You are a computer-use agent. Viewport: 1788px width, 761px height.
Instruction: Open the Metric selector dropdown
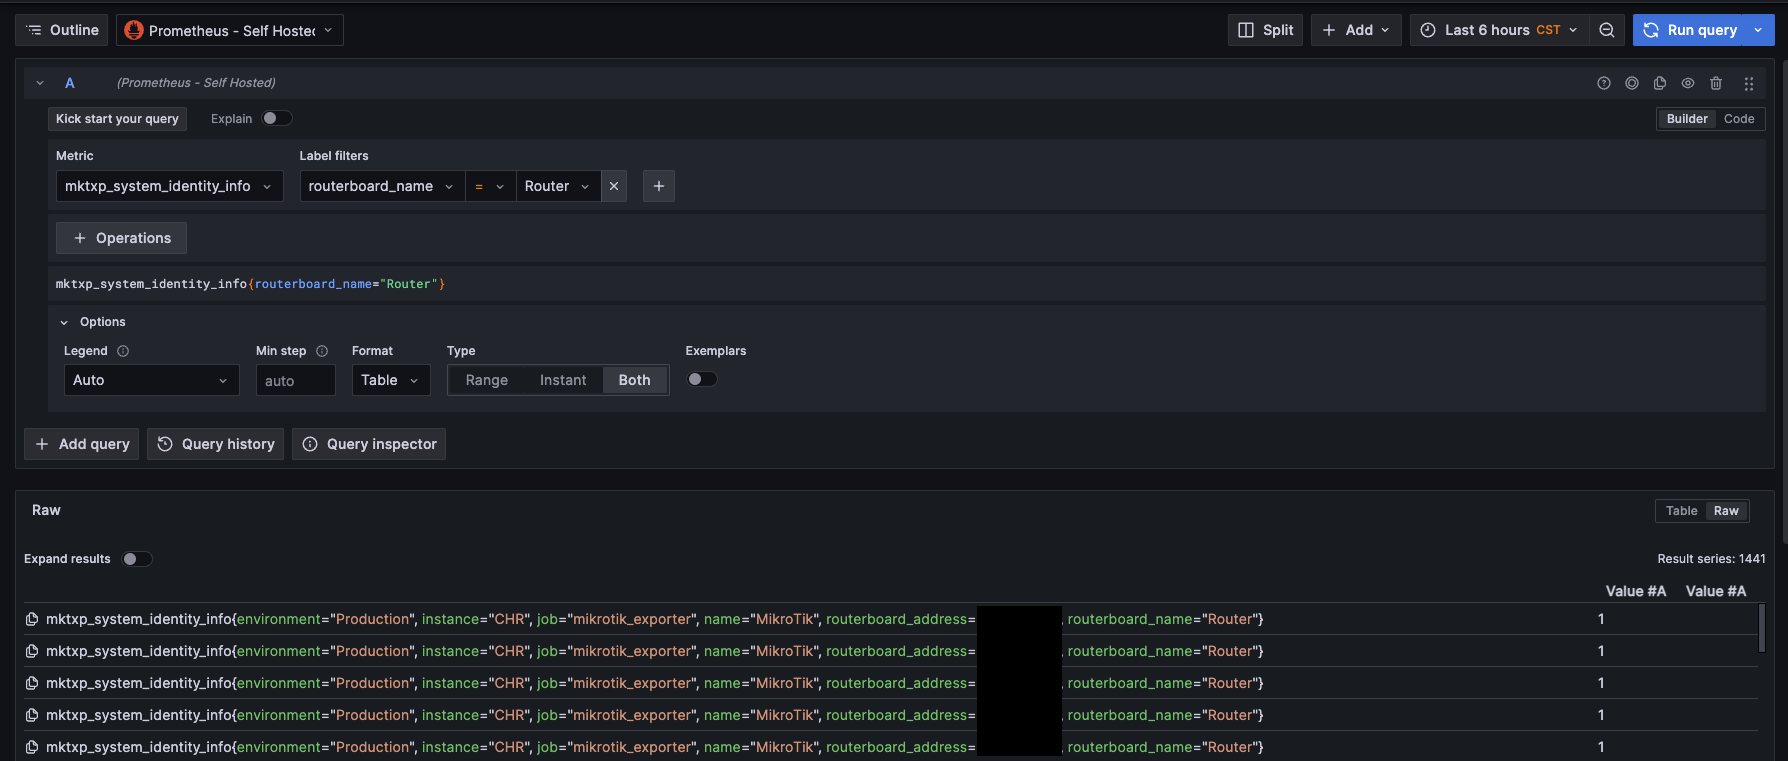(170, 186)
